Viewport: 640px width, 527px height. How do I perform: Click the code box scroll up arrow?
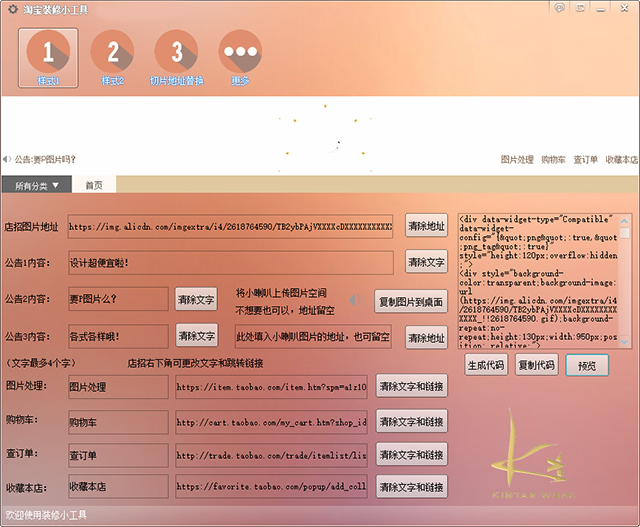[624, 221]
